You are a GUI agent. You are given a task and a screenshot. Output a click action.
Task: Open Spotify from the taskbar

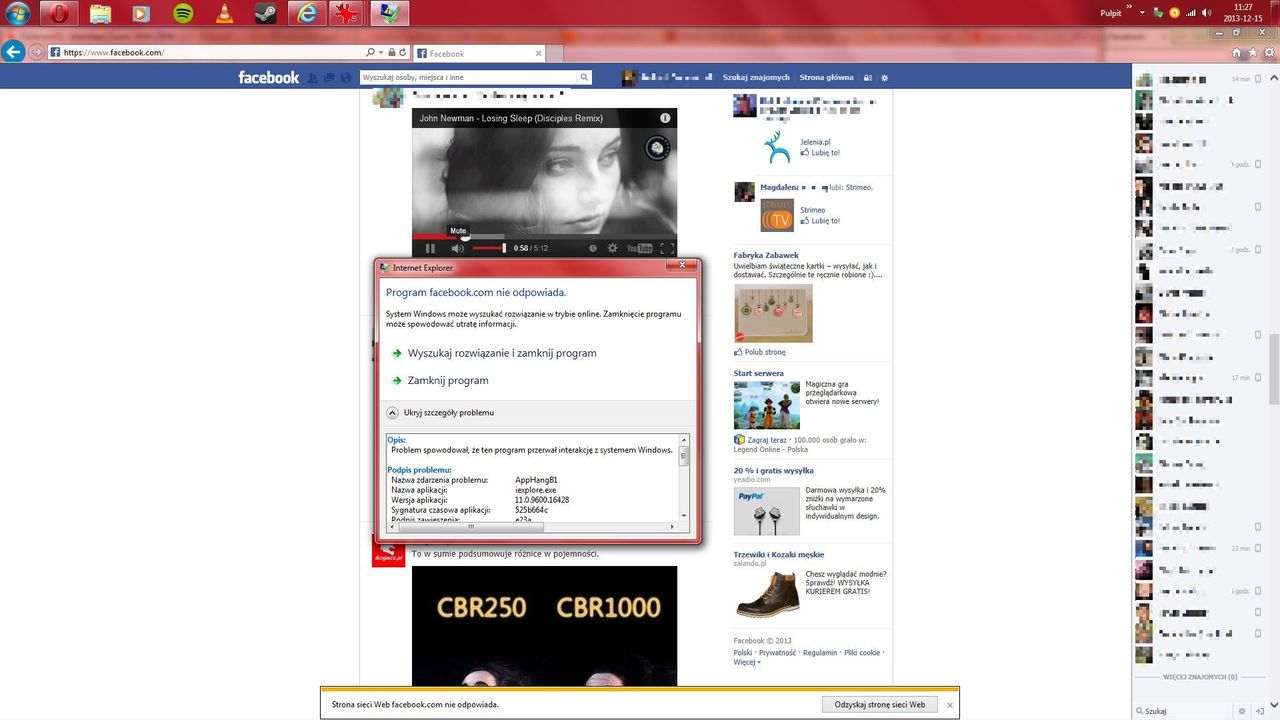coord(183,13)
